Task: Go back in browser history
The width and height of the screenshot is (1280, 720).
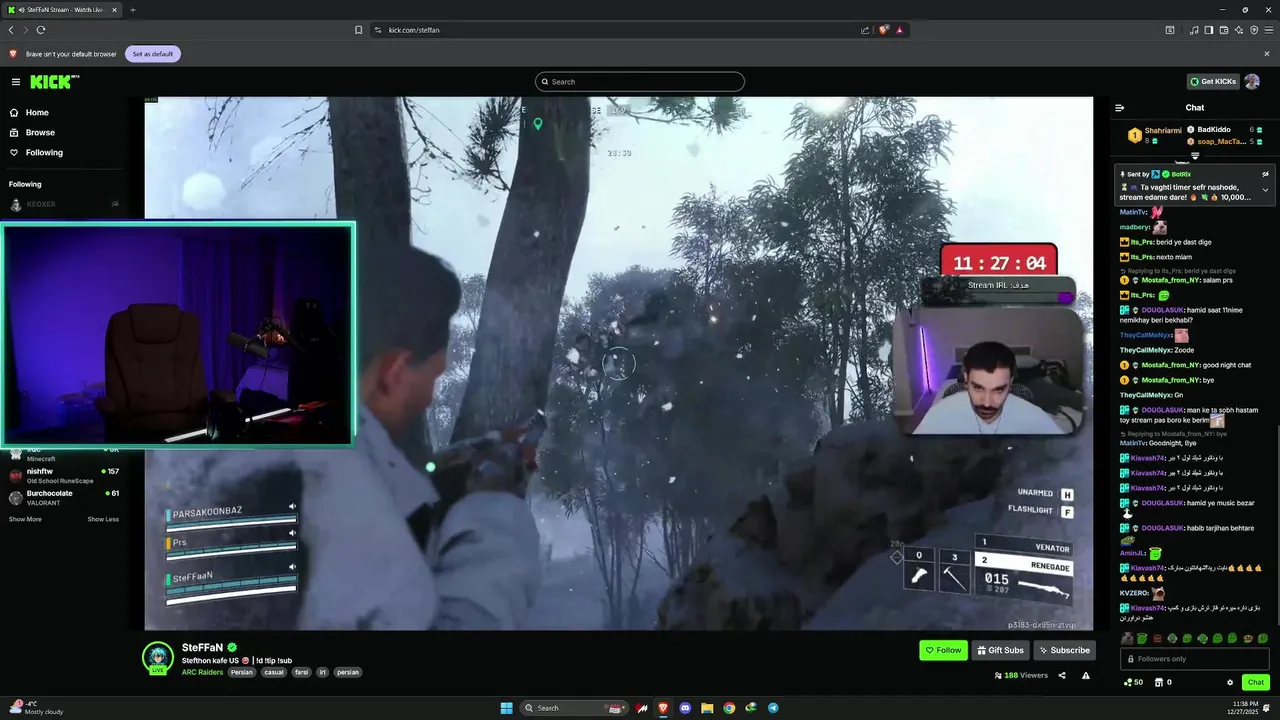Action: coord(11,30)
